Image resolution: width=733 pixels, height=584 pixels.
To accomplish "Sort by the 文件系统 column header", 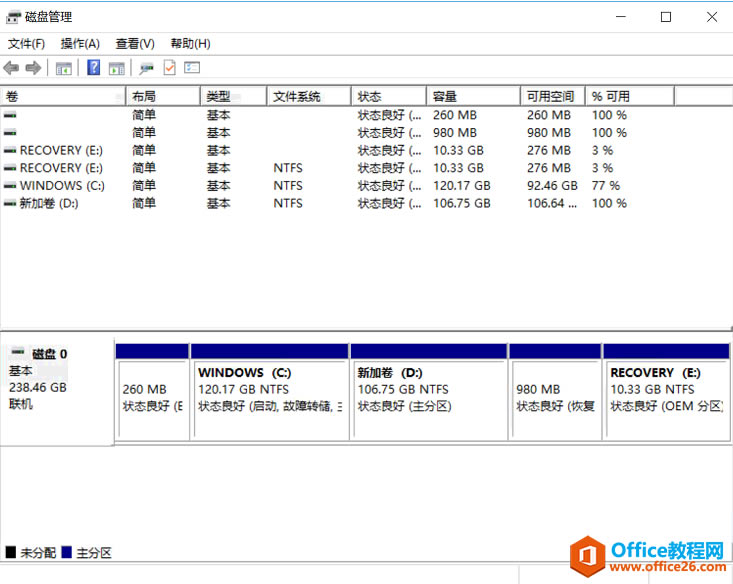I will click(309, 97).
